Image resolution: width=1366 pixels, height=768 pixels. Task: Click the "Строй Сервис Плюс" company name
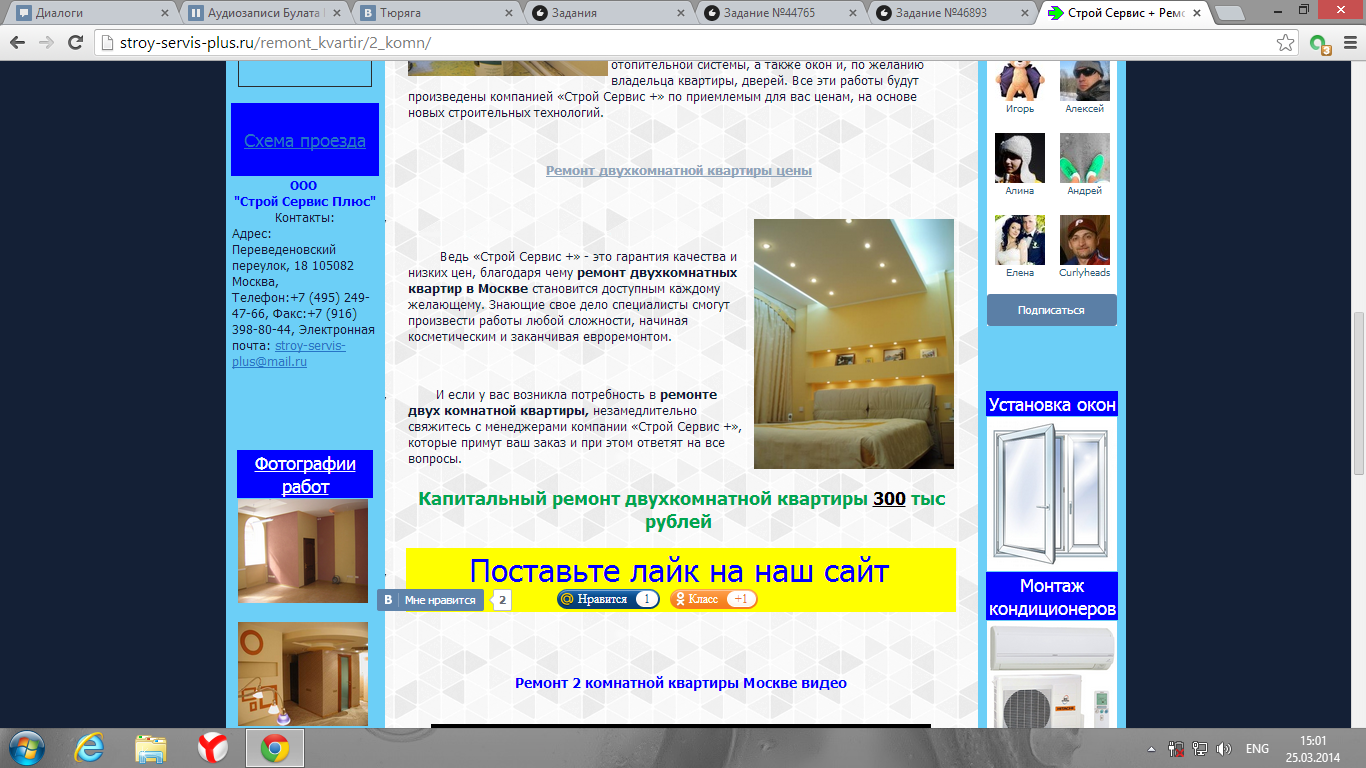(x=305, y=201)
